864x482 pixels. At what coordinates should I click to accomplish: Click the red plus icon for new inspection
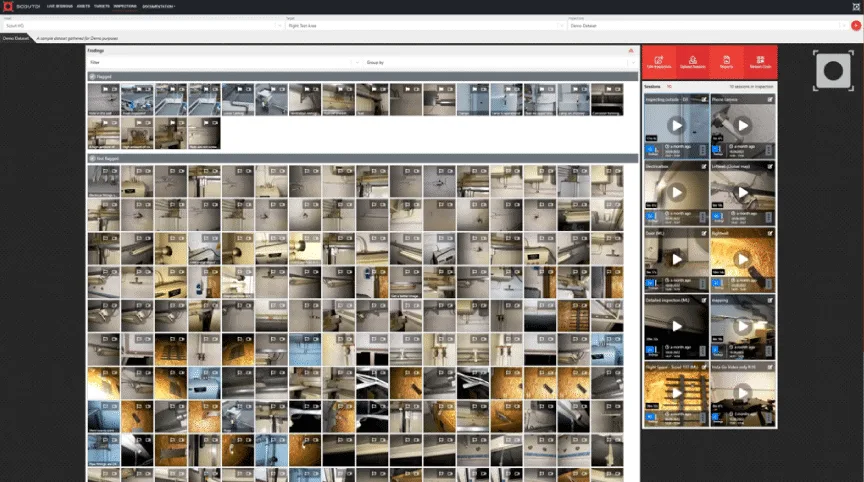[x=856, y=25]
